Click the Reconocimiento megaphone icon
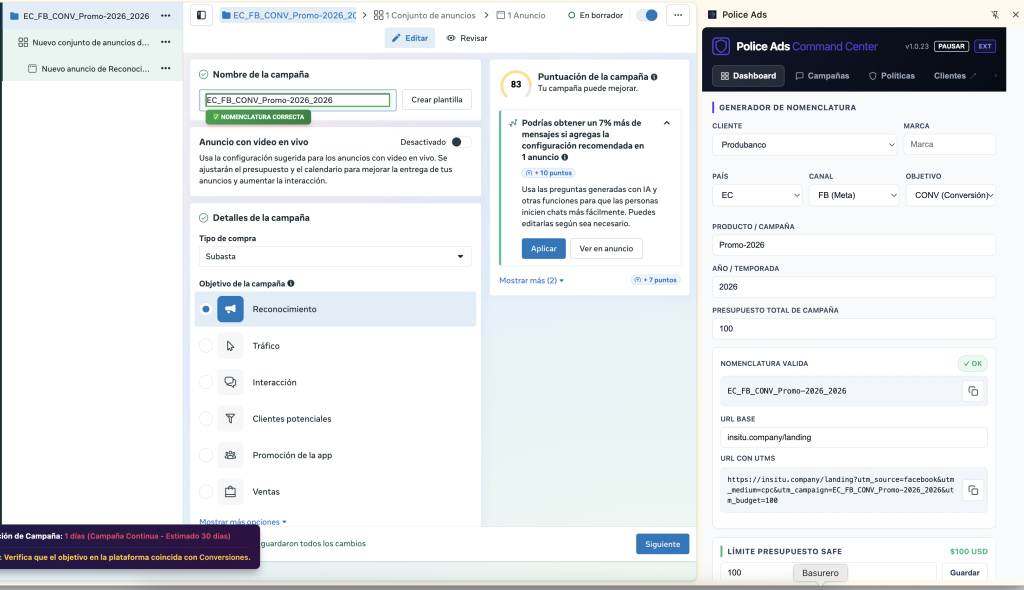Viewport: 1024px width, 590px height. pyautogui.click(x=231, y=309)
